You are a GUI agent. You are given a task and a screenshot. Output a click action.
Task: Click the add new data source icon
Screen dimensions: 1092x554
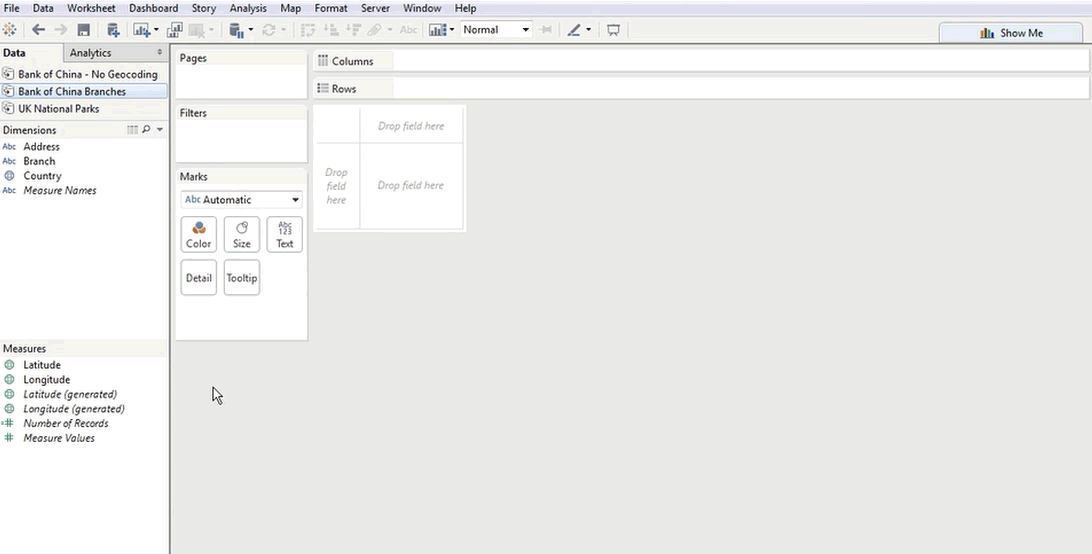113,30
